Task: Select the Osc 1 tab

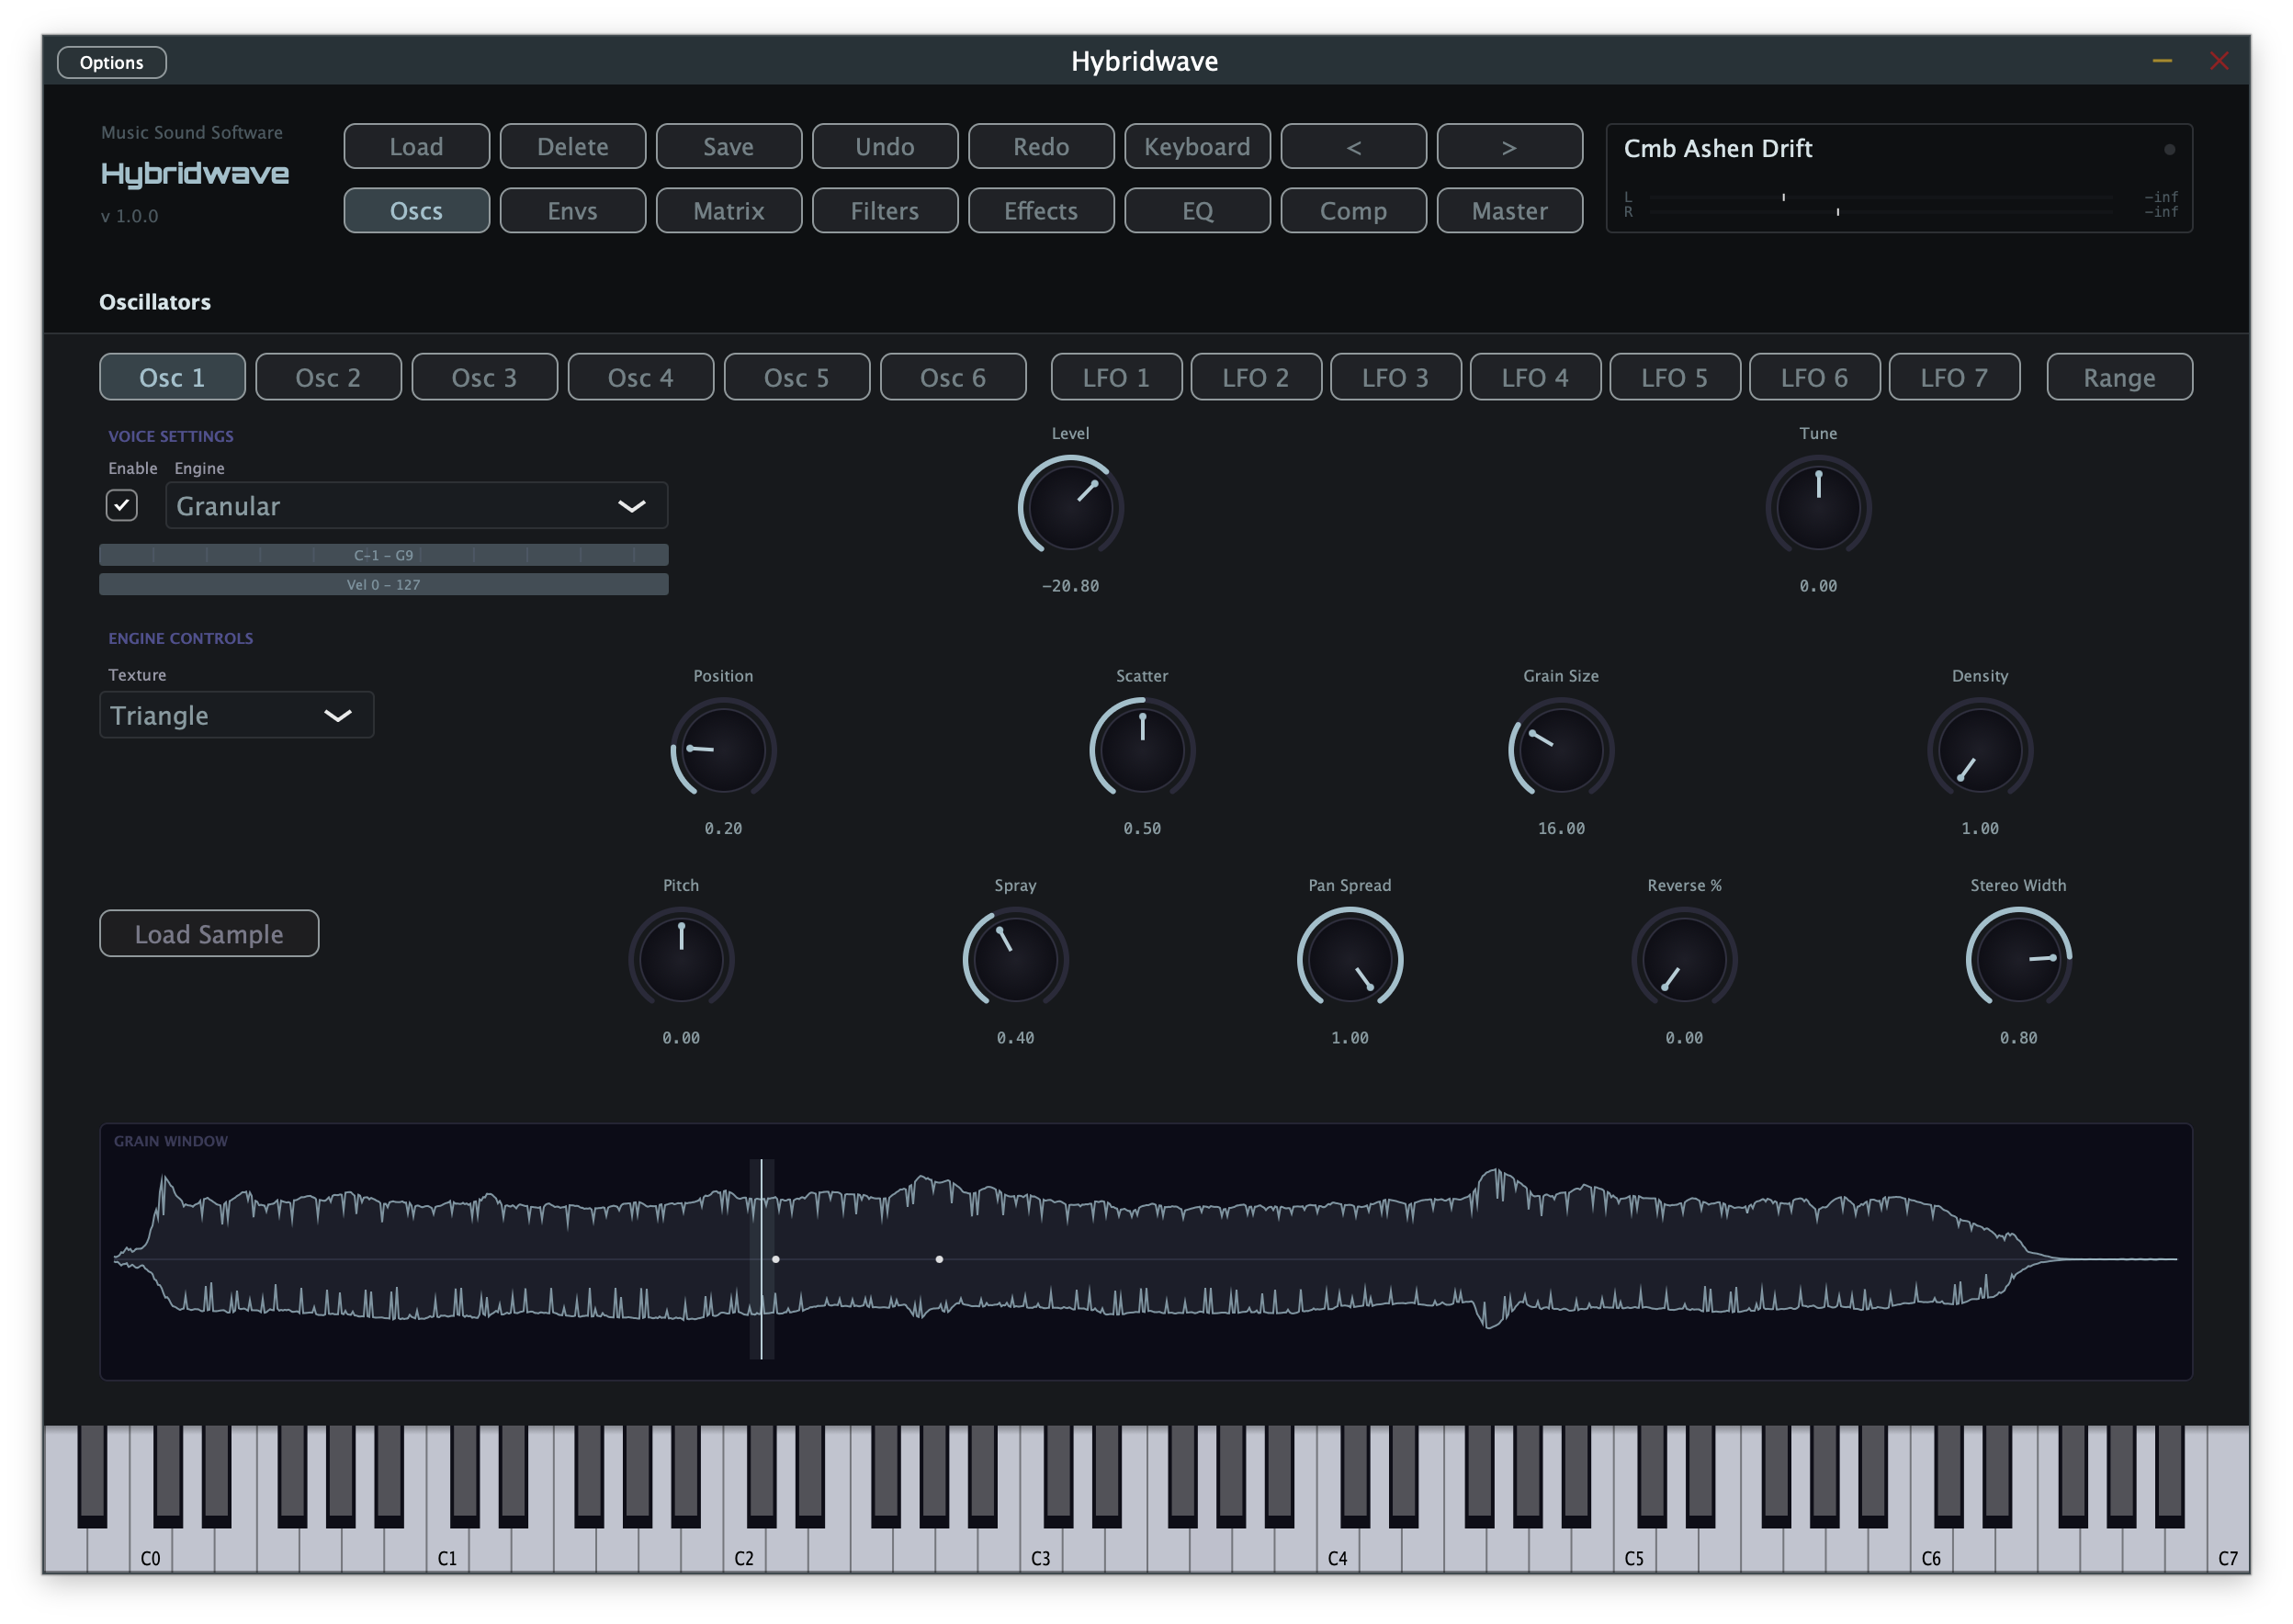Action: (x=172, y=376)
